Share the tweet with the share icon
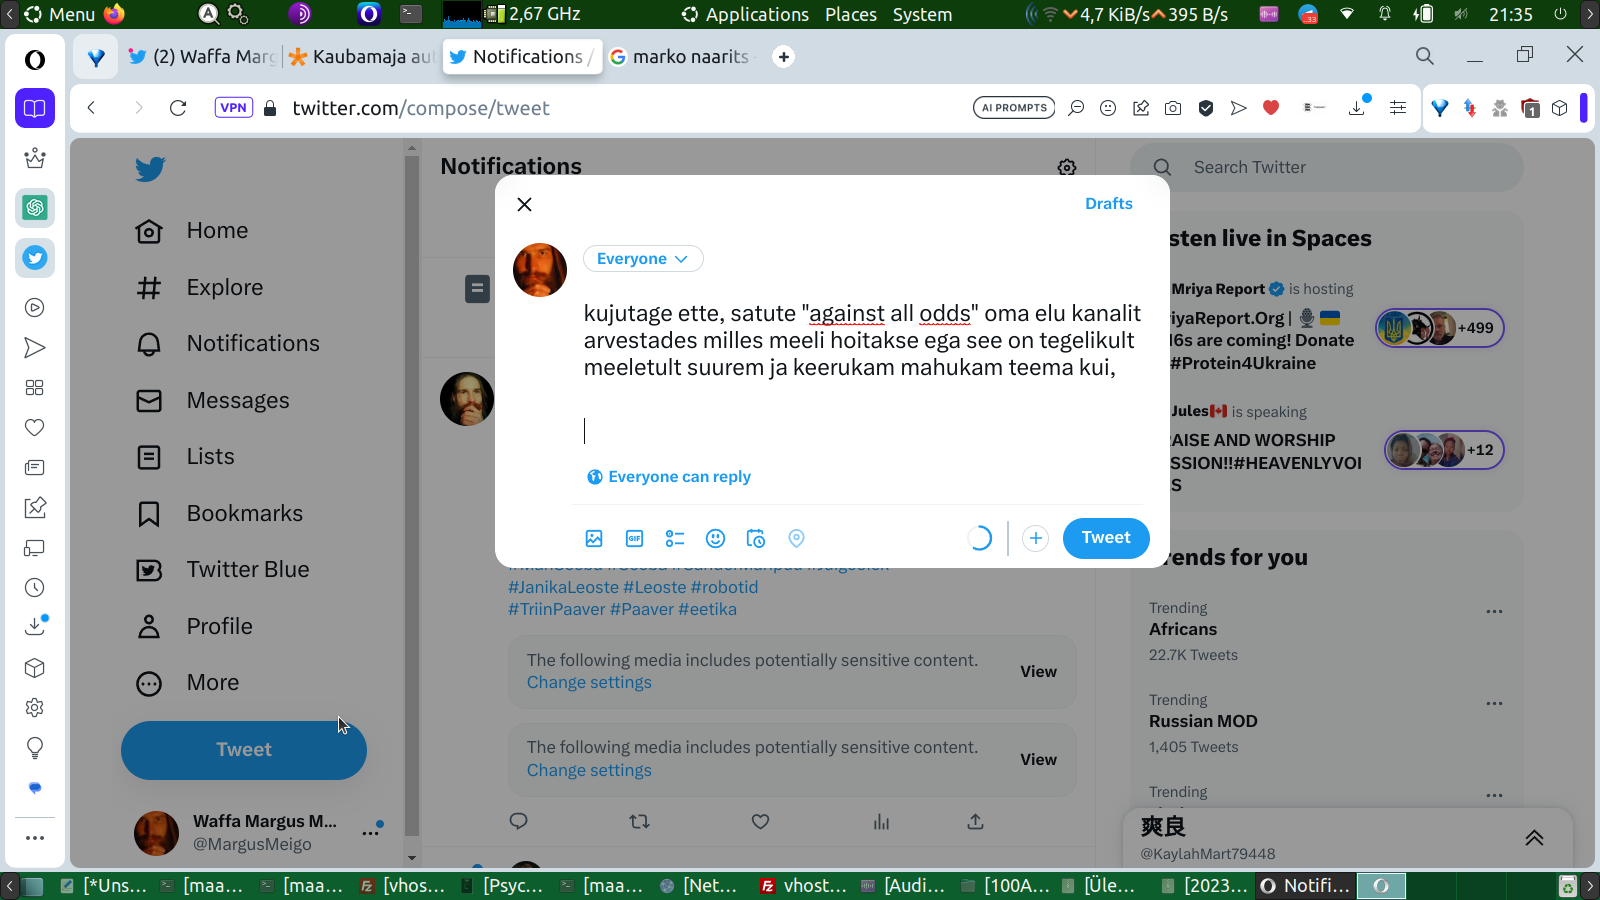Screen dimensions: 1600x900 pos(975,821)
